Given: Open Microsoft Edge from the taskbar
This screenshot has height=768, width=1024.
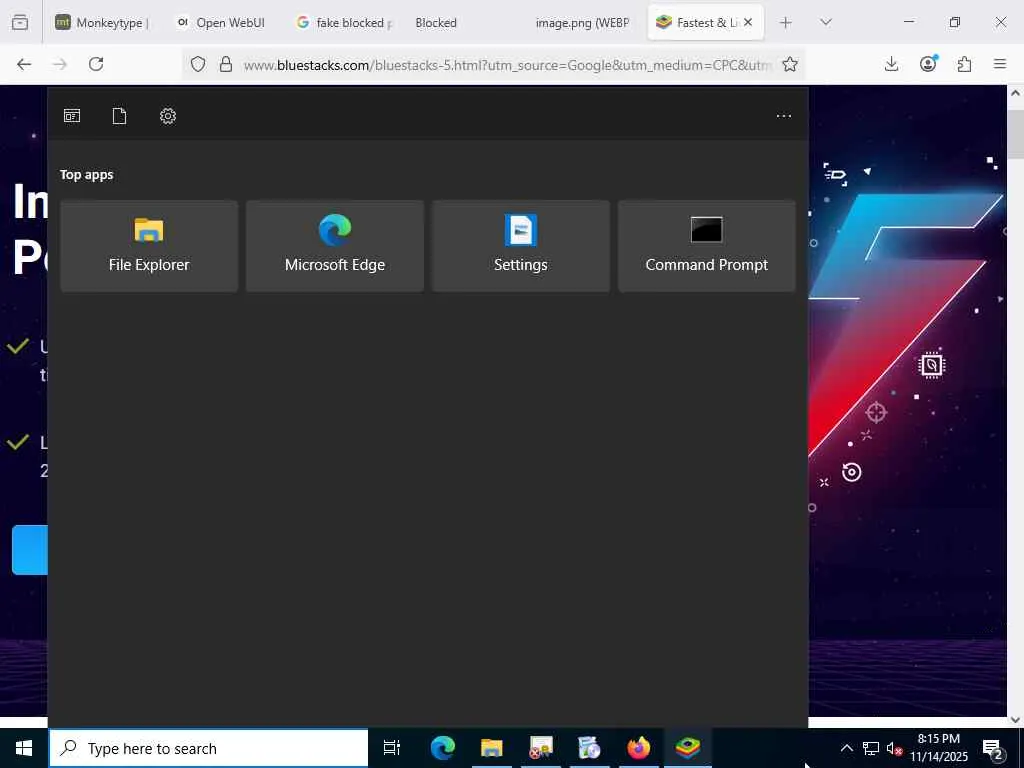Looking at the screenshot, I should pos(442,748).
